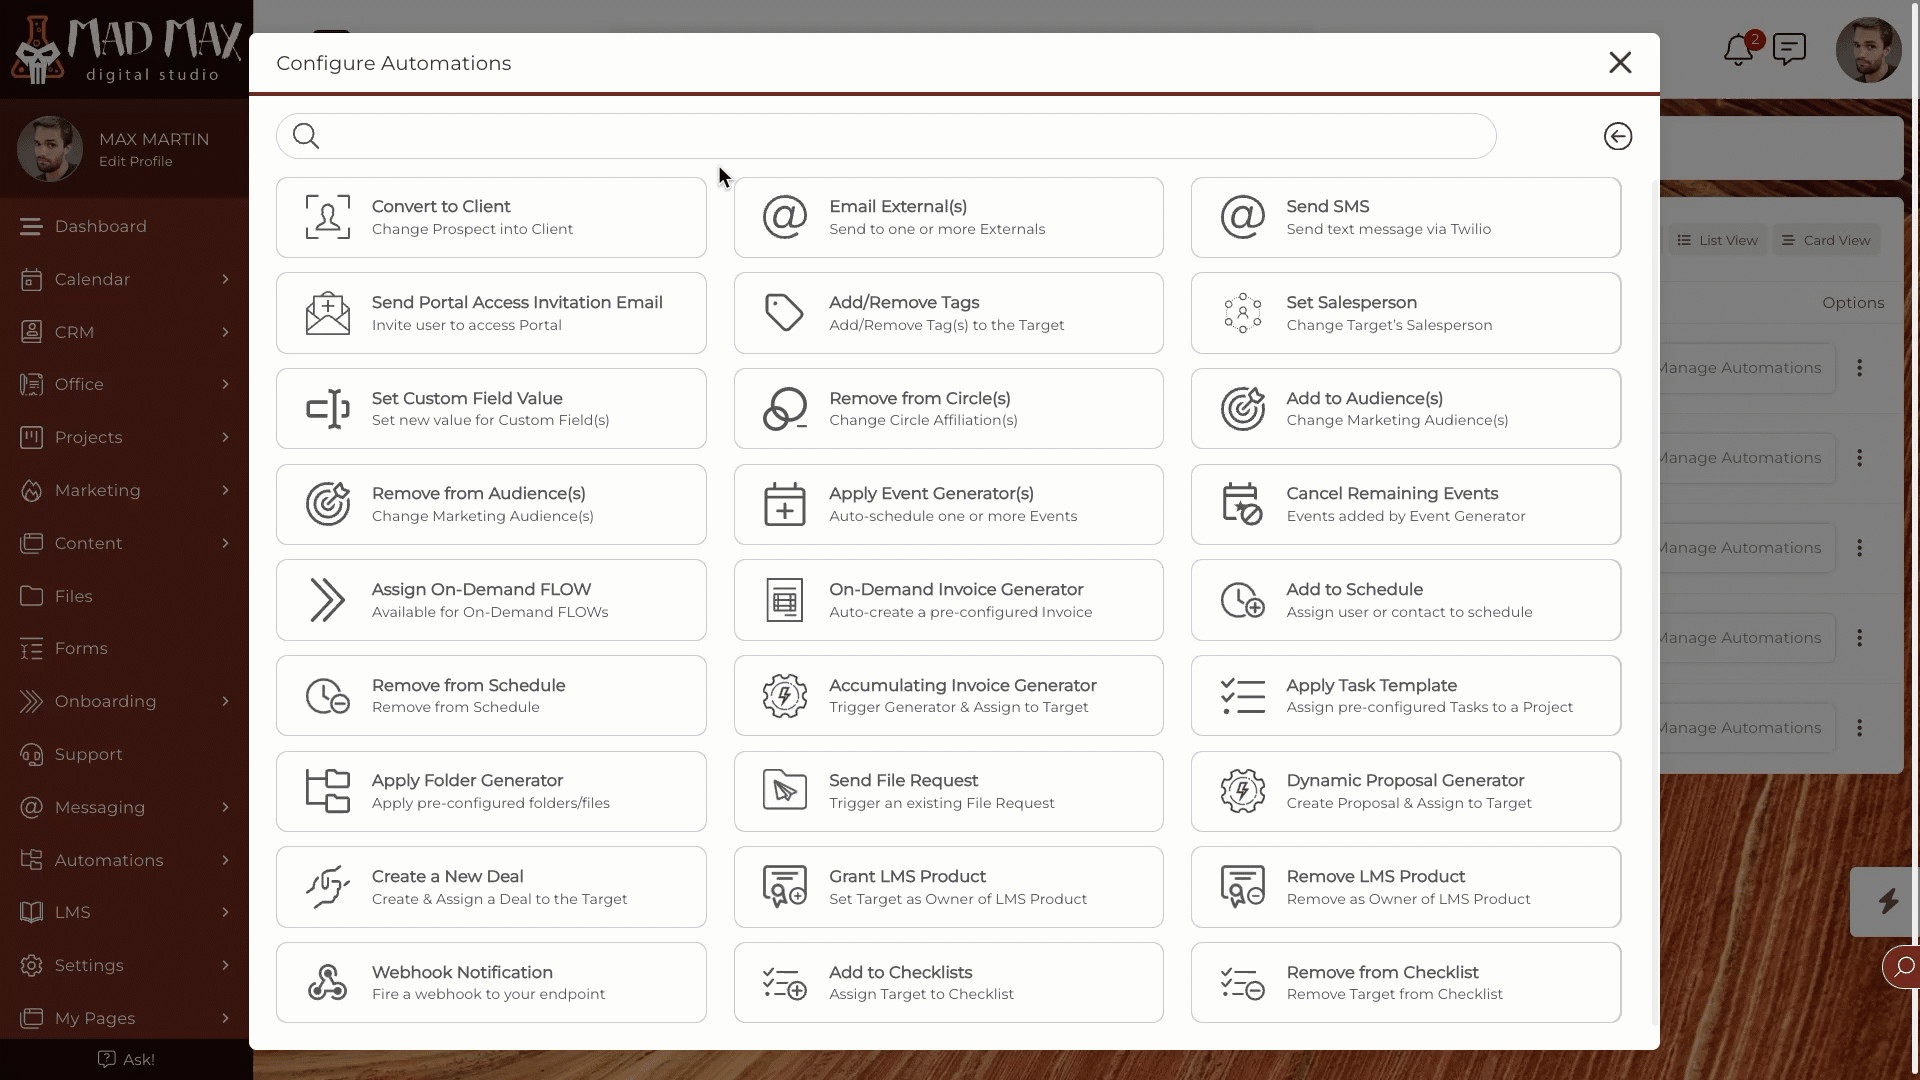Click the back navigation arrow button
Viewport: 1920px width, 1080px height.
(1618, 136)
